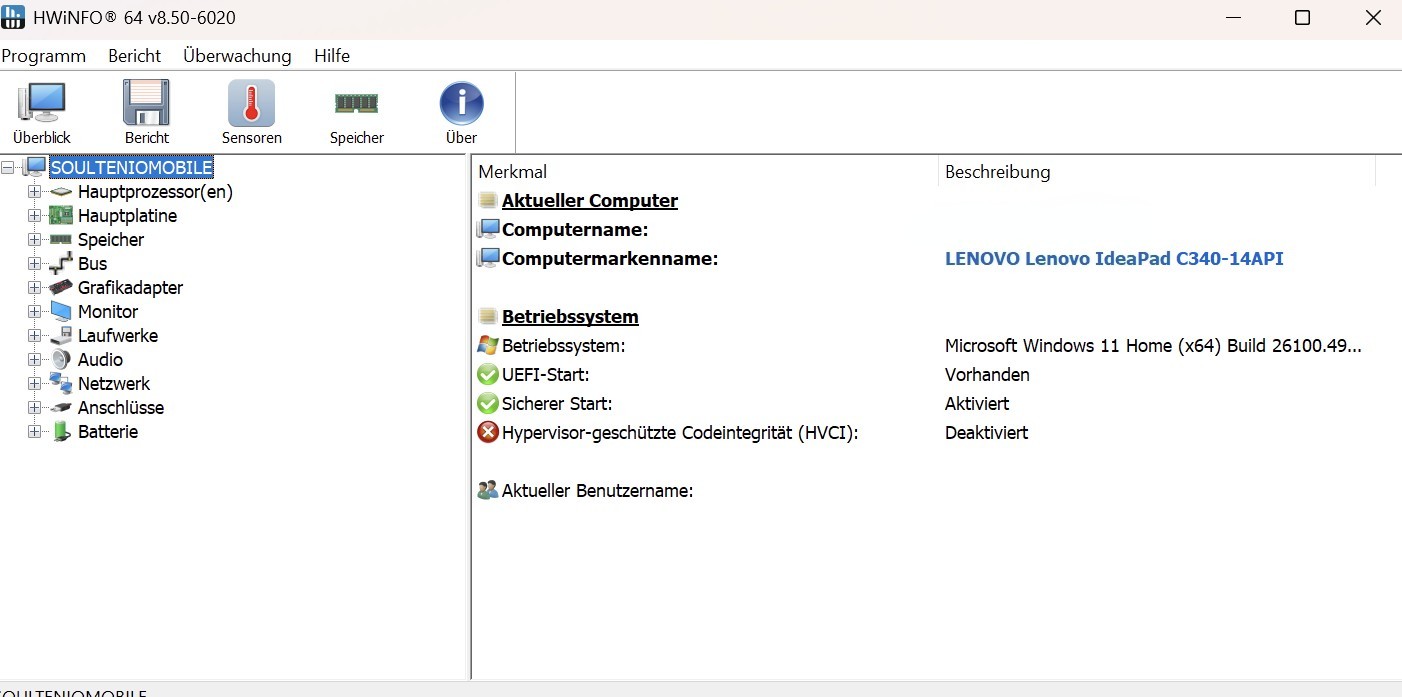Expand the Hauptplatine tree node
Viewport: 1402px width, 697px height.
pyautogui.click(x=34, y=215)
